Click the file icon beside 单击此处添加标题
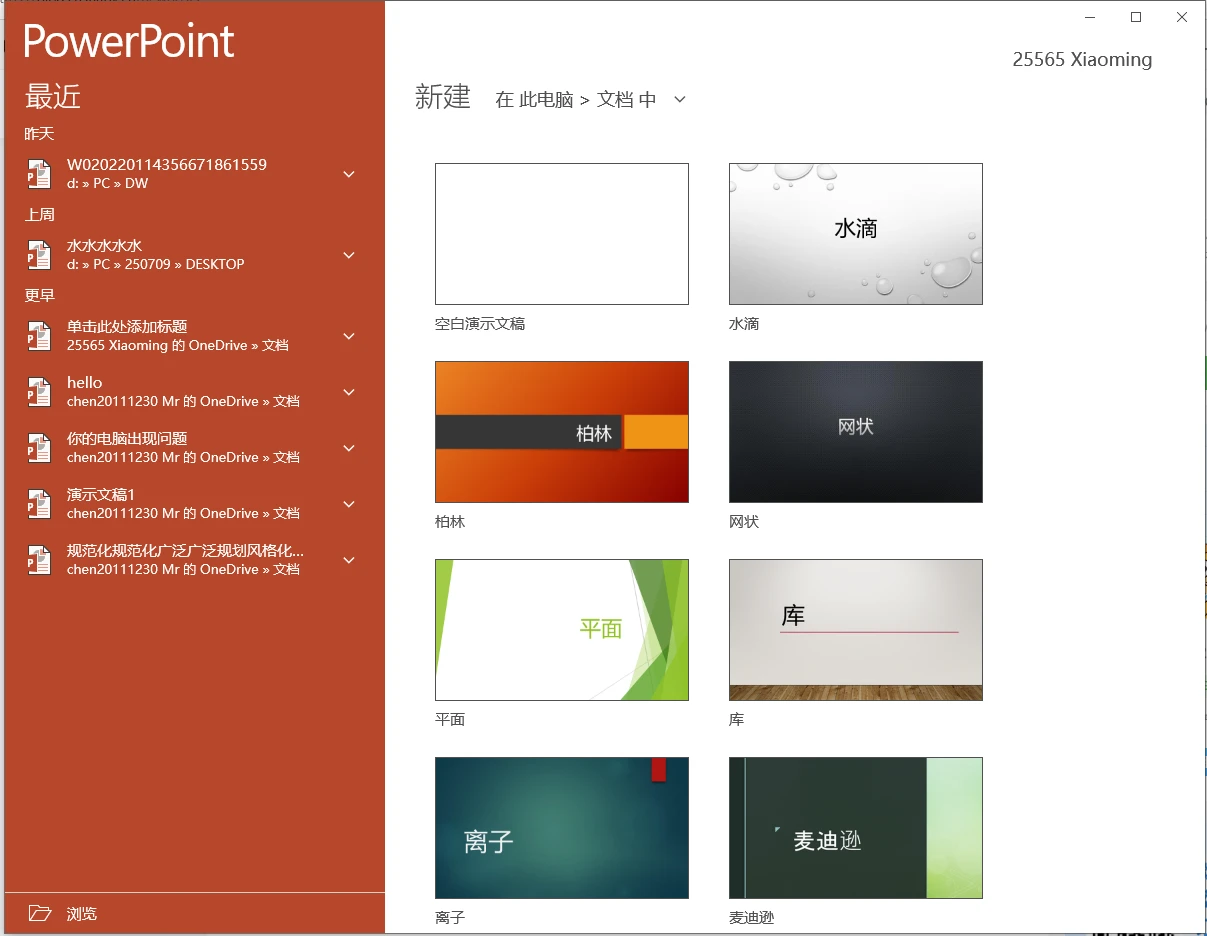This screenshot has height=936, width=1207. (x=38, y=336)
